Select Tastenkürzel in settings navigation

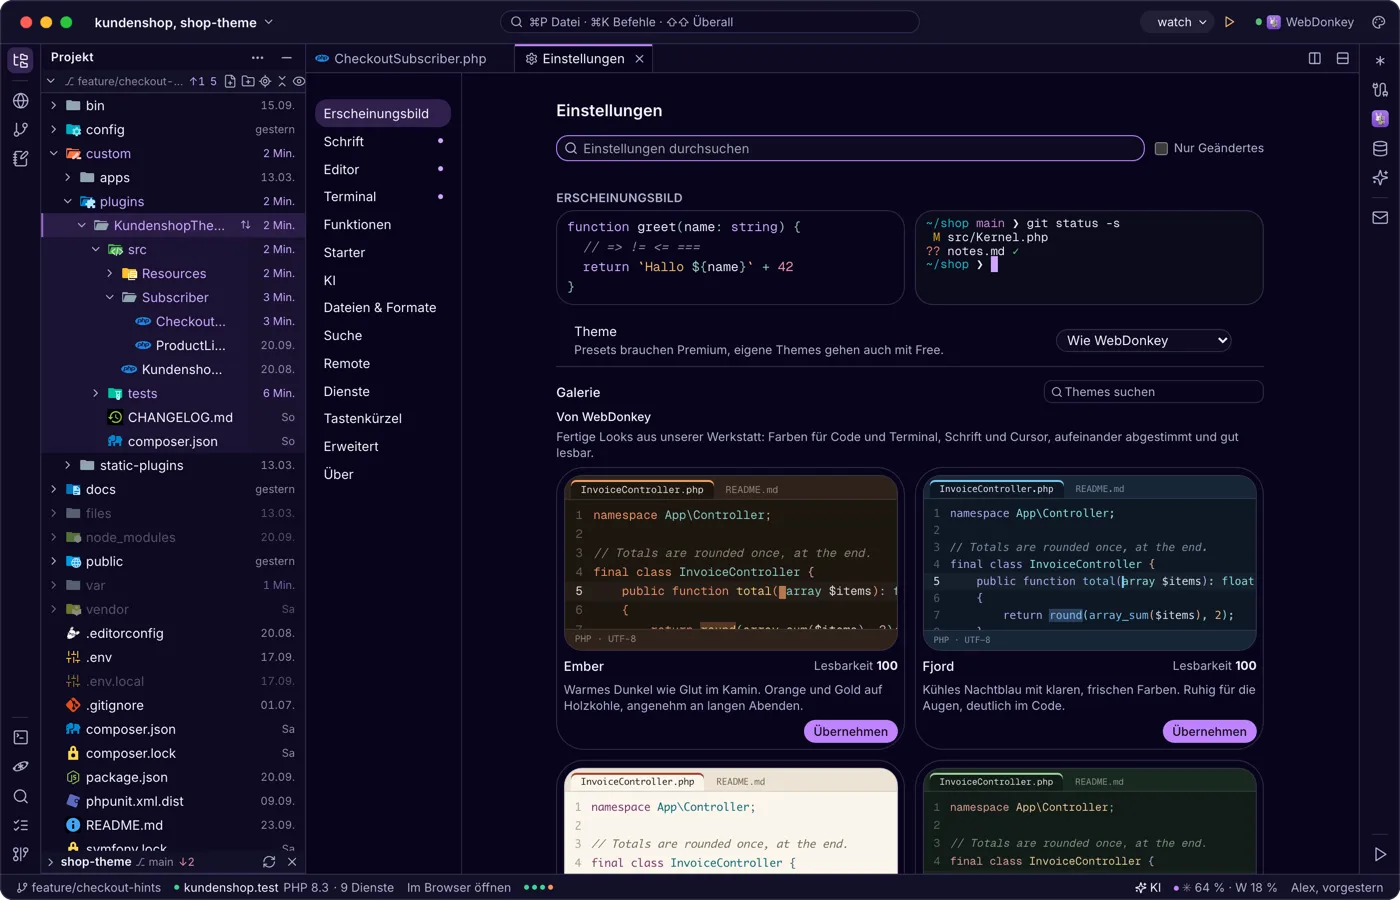pyautogui.click(x=363, y=419)
